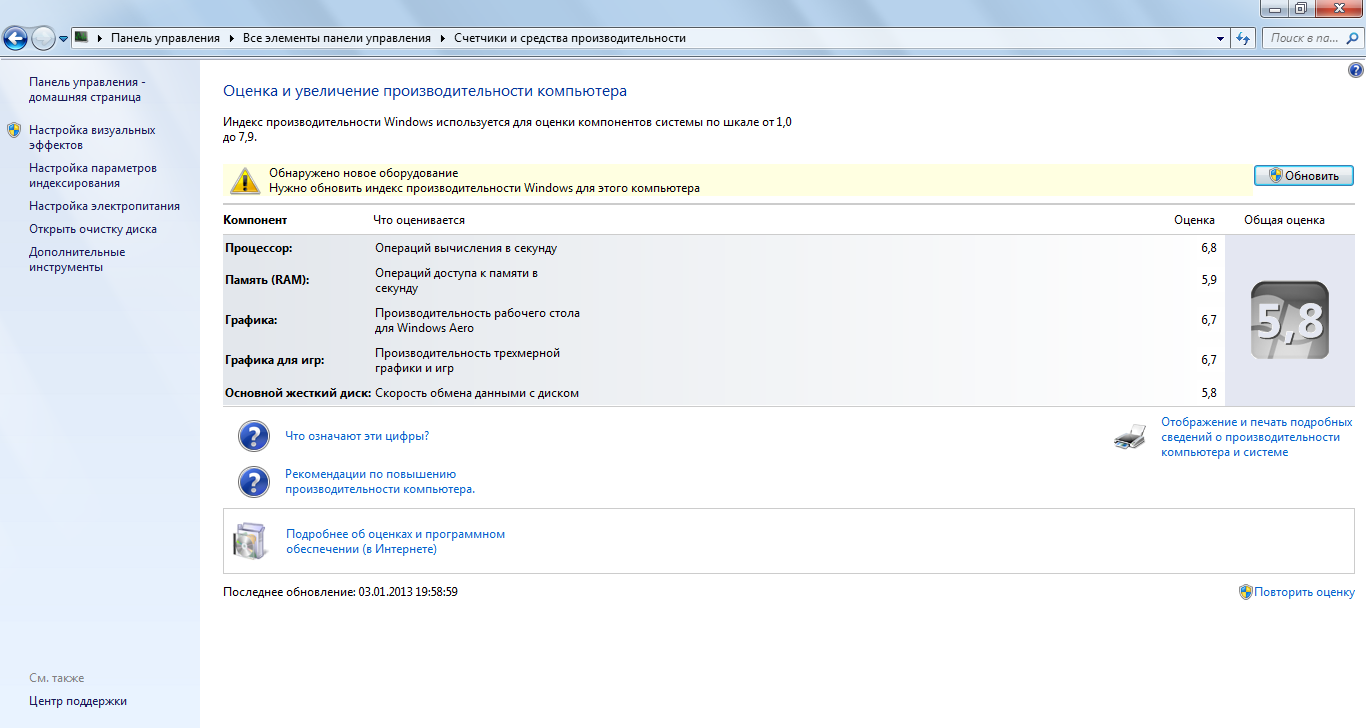Open the address bar history dropdown
Image resolution: width=1366 pixels, height=728 pixels.
[x=1221, y=38]
